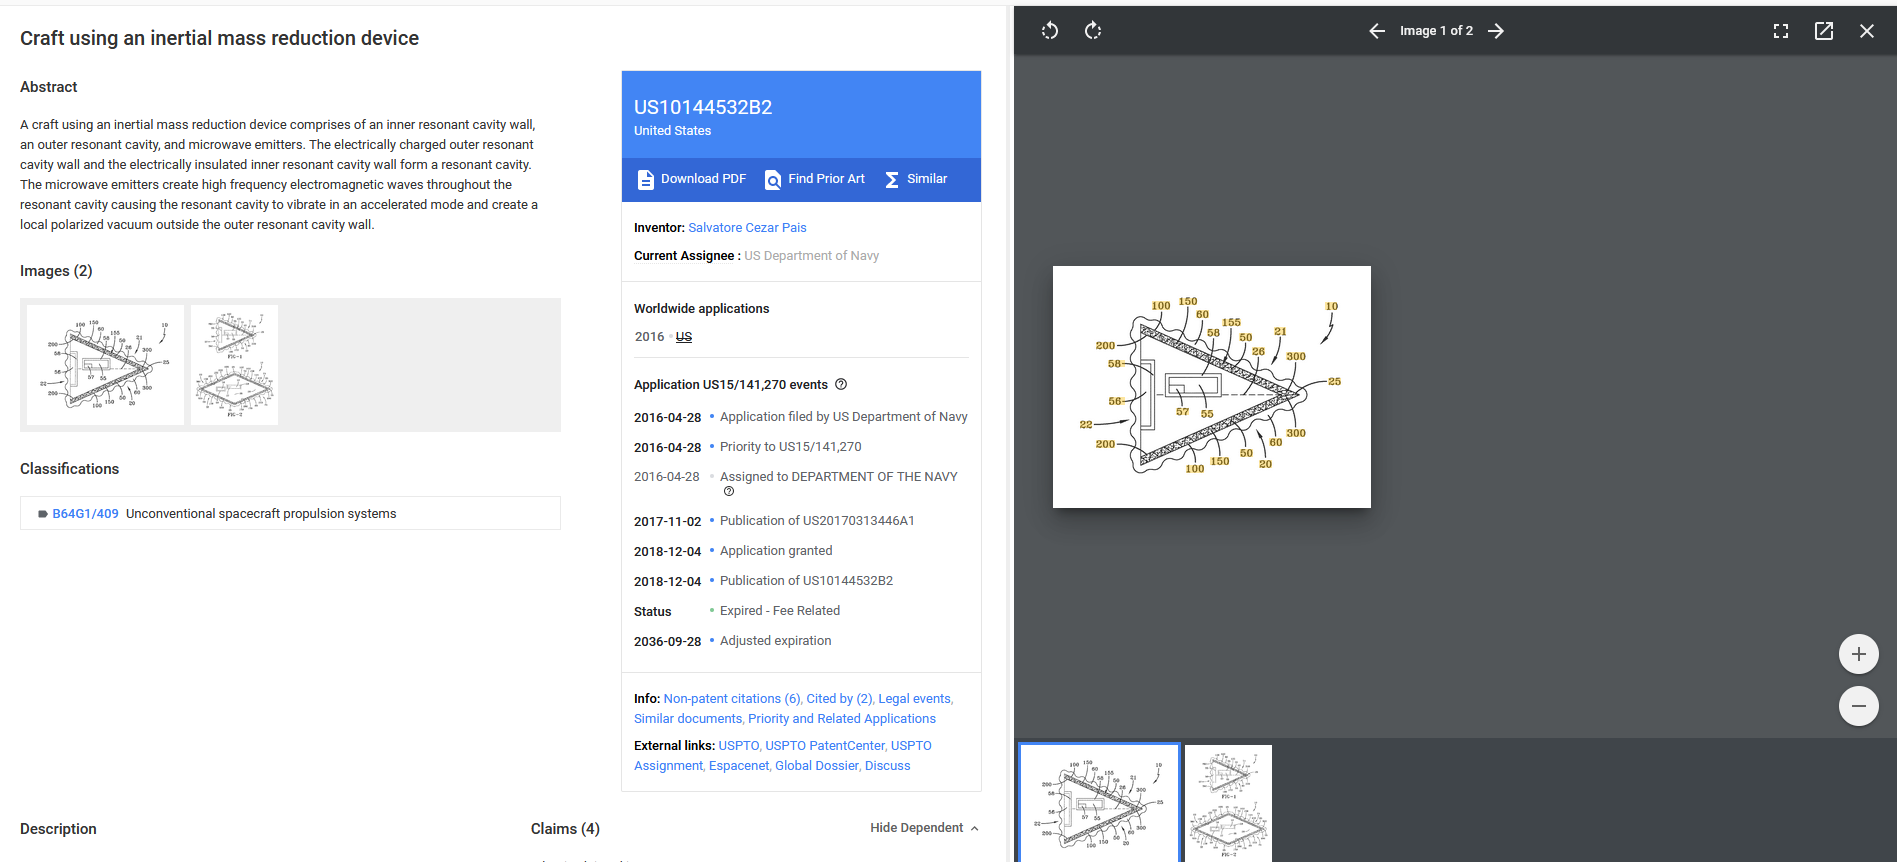Click 'Publication of US20170313446A1' event

pos(817,521)
